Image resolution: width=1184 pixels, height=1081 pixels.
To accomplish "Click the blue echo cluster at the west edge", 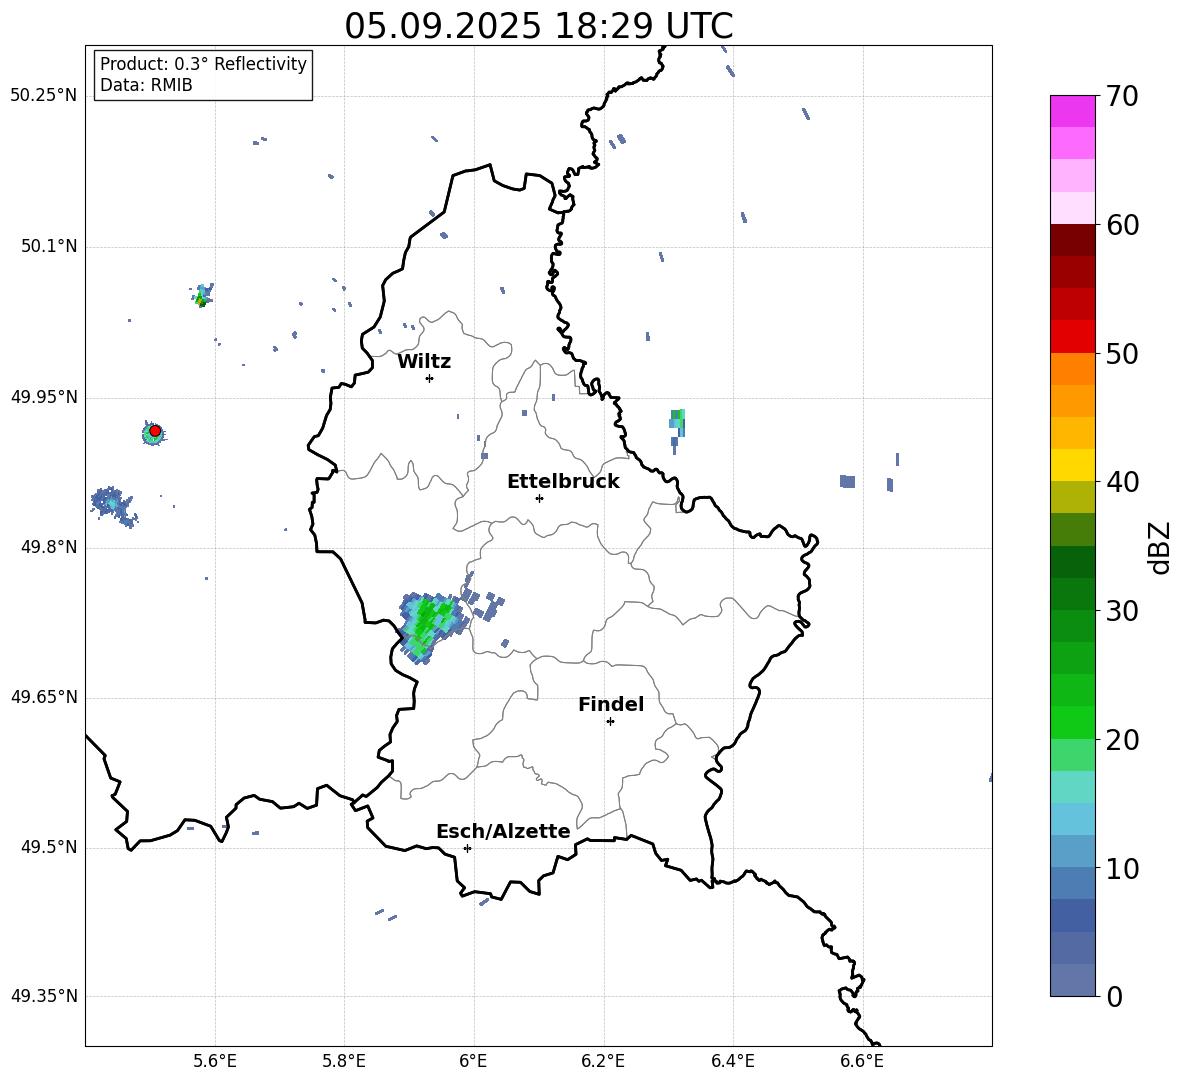I will 114,507.
